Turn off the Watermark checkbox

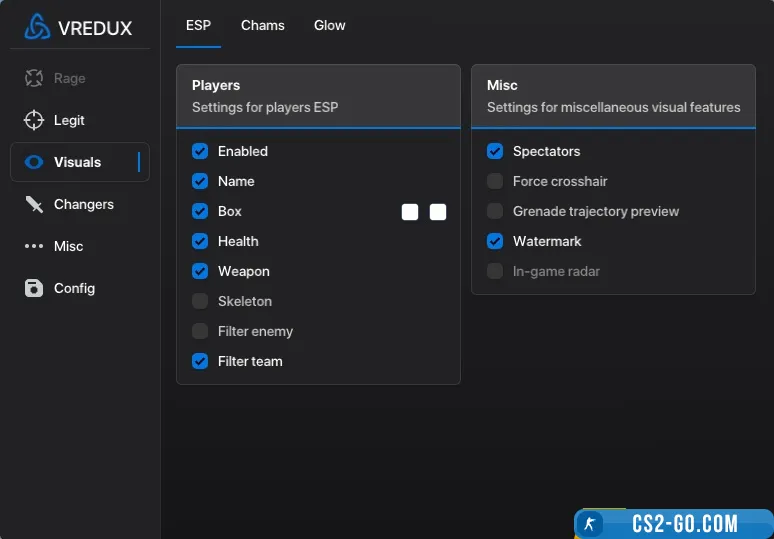495,241
